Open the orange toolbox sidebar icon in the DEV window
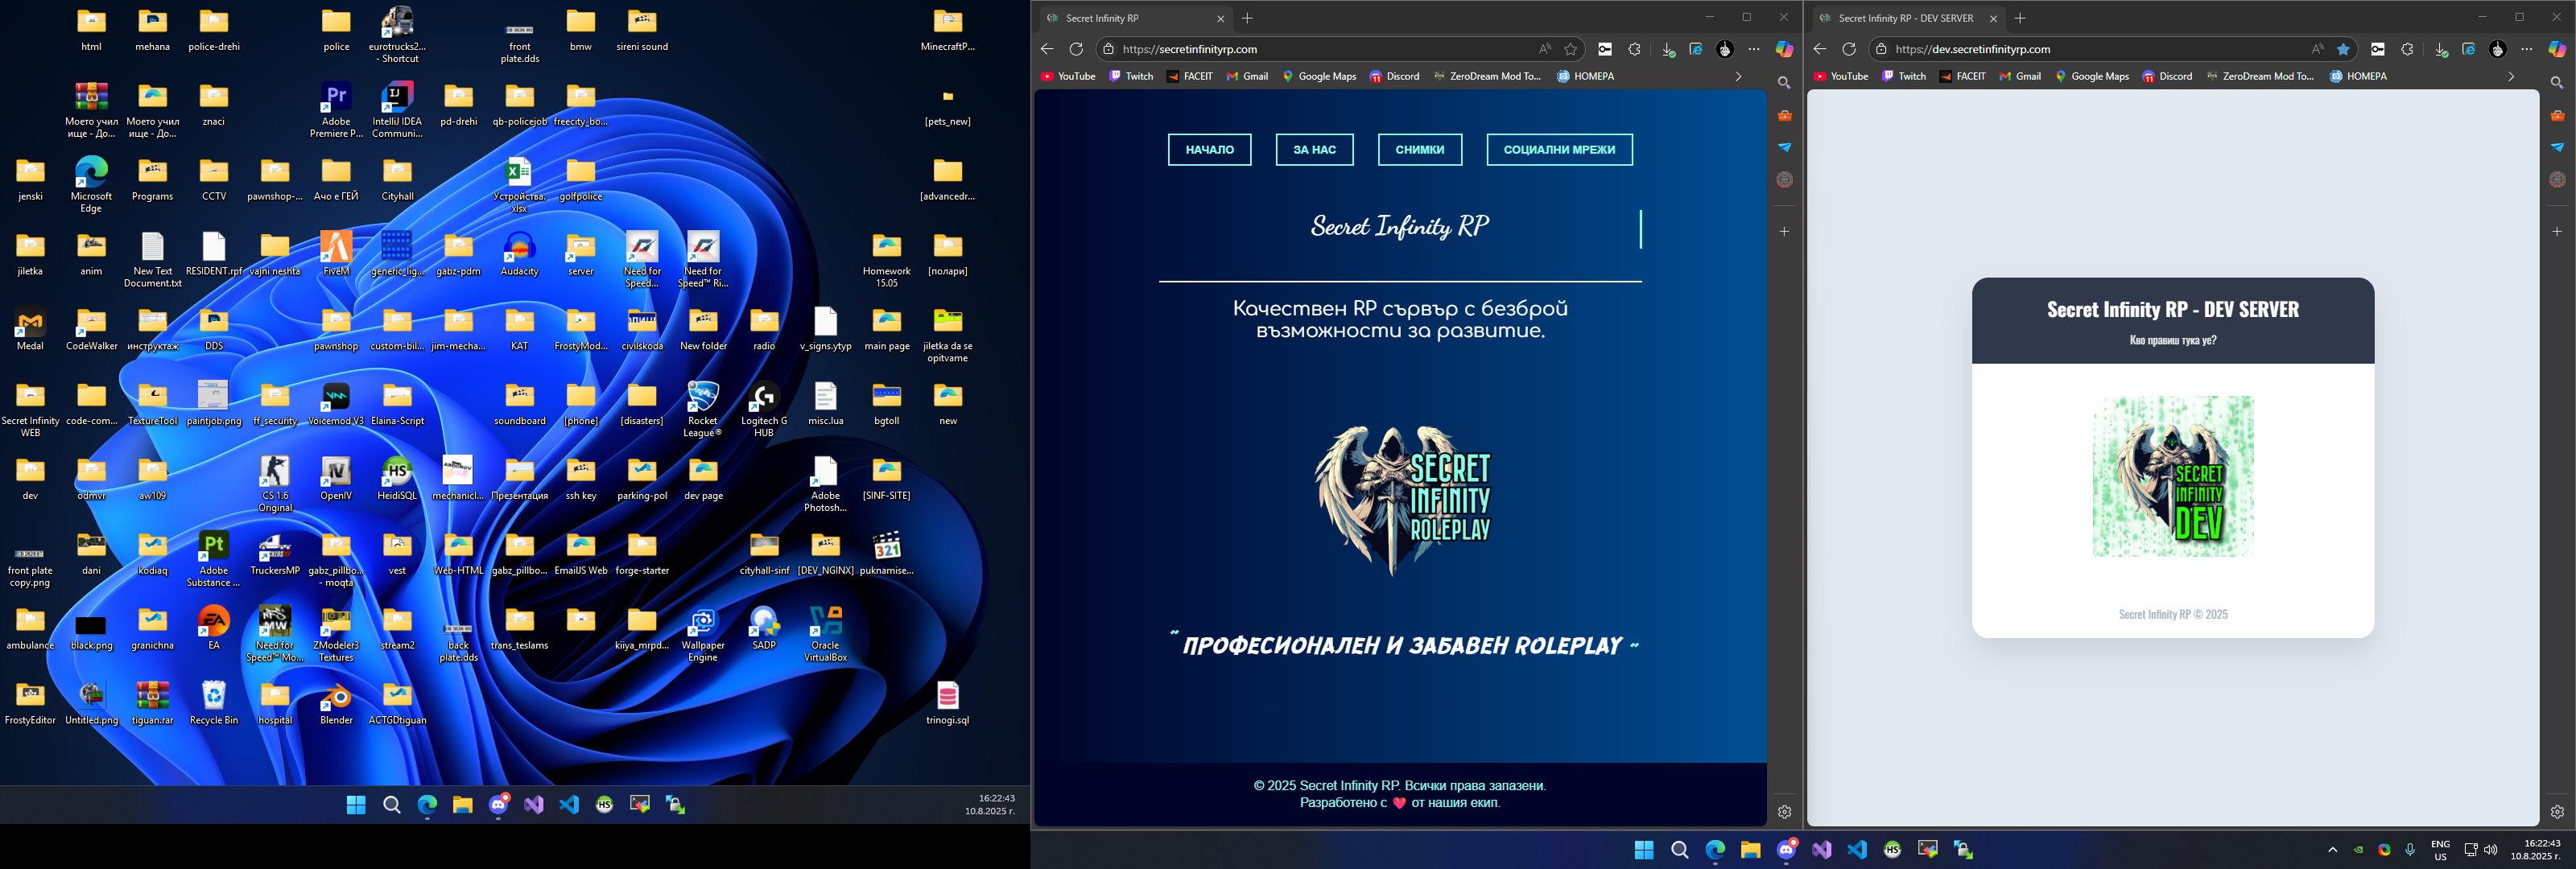 [x=2557, y=116]
